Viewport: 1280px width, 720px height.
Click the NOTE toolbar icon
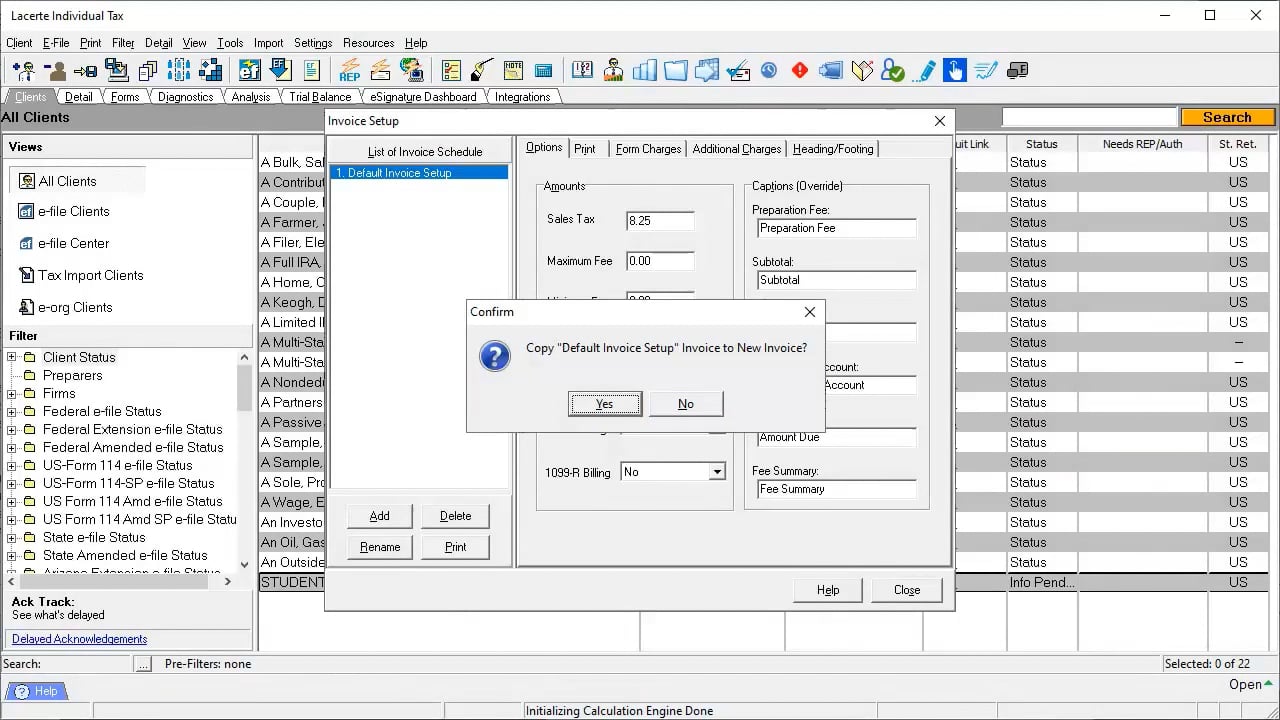tap(513, 70)
